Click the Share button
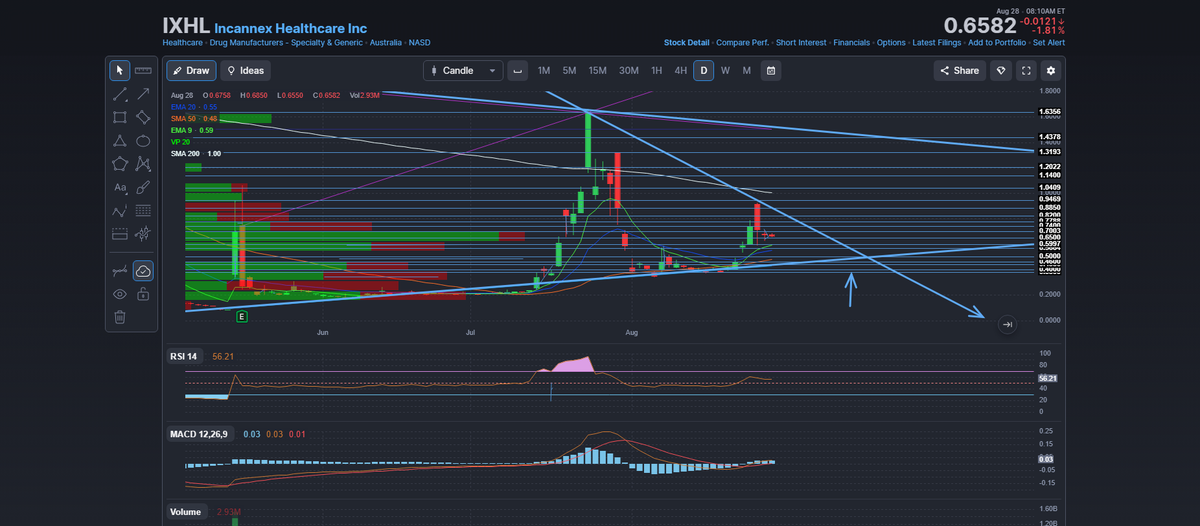The width and height of the screenshot is (1200, 526). coord(960,71)
